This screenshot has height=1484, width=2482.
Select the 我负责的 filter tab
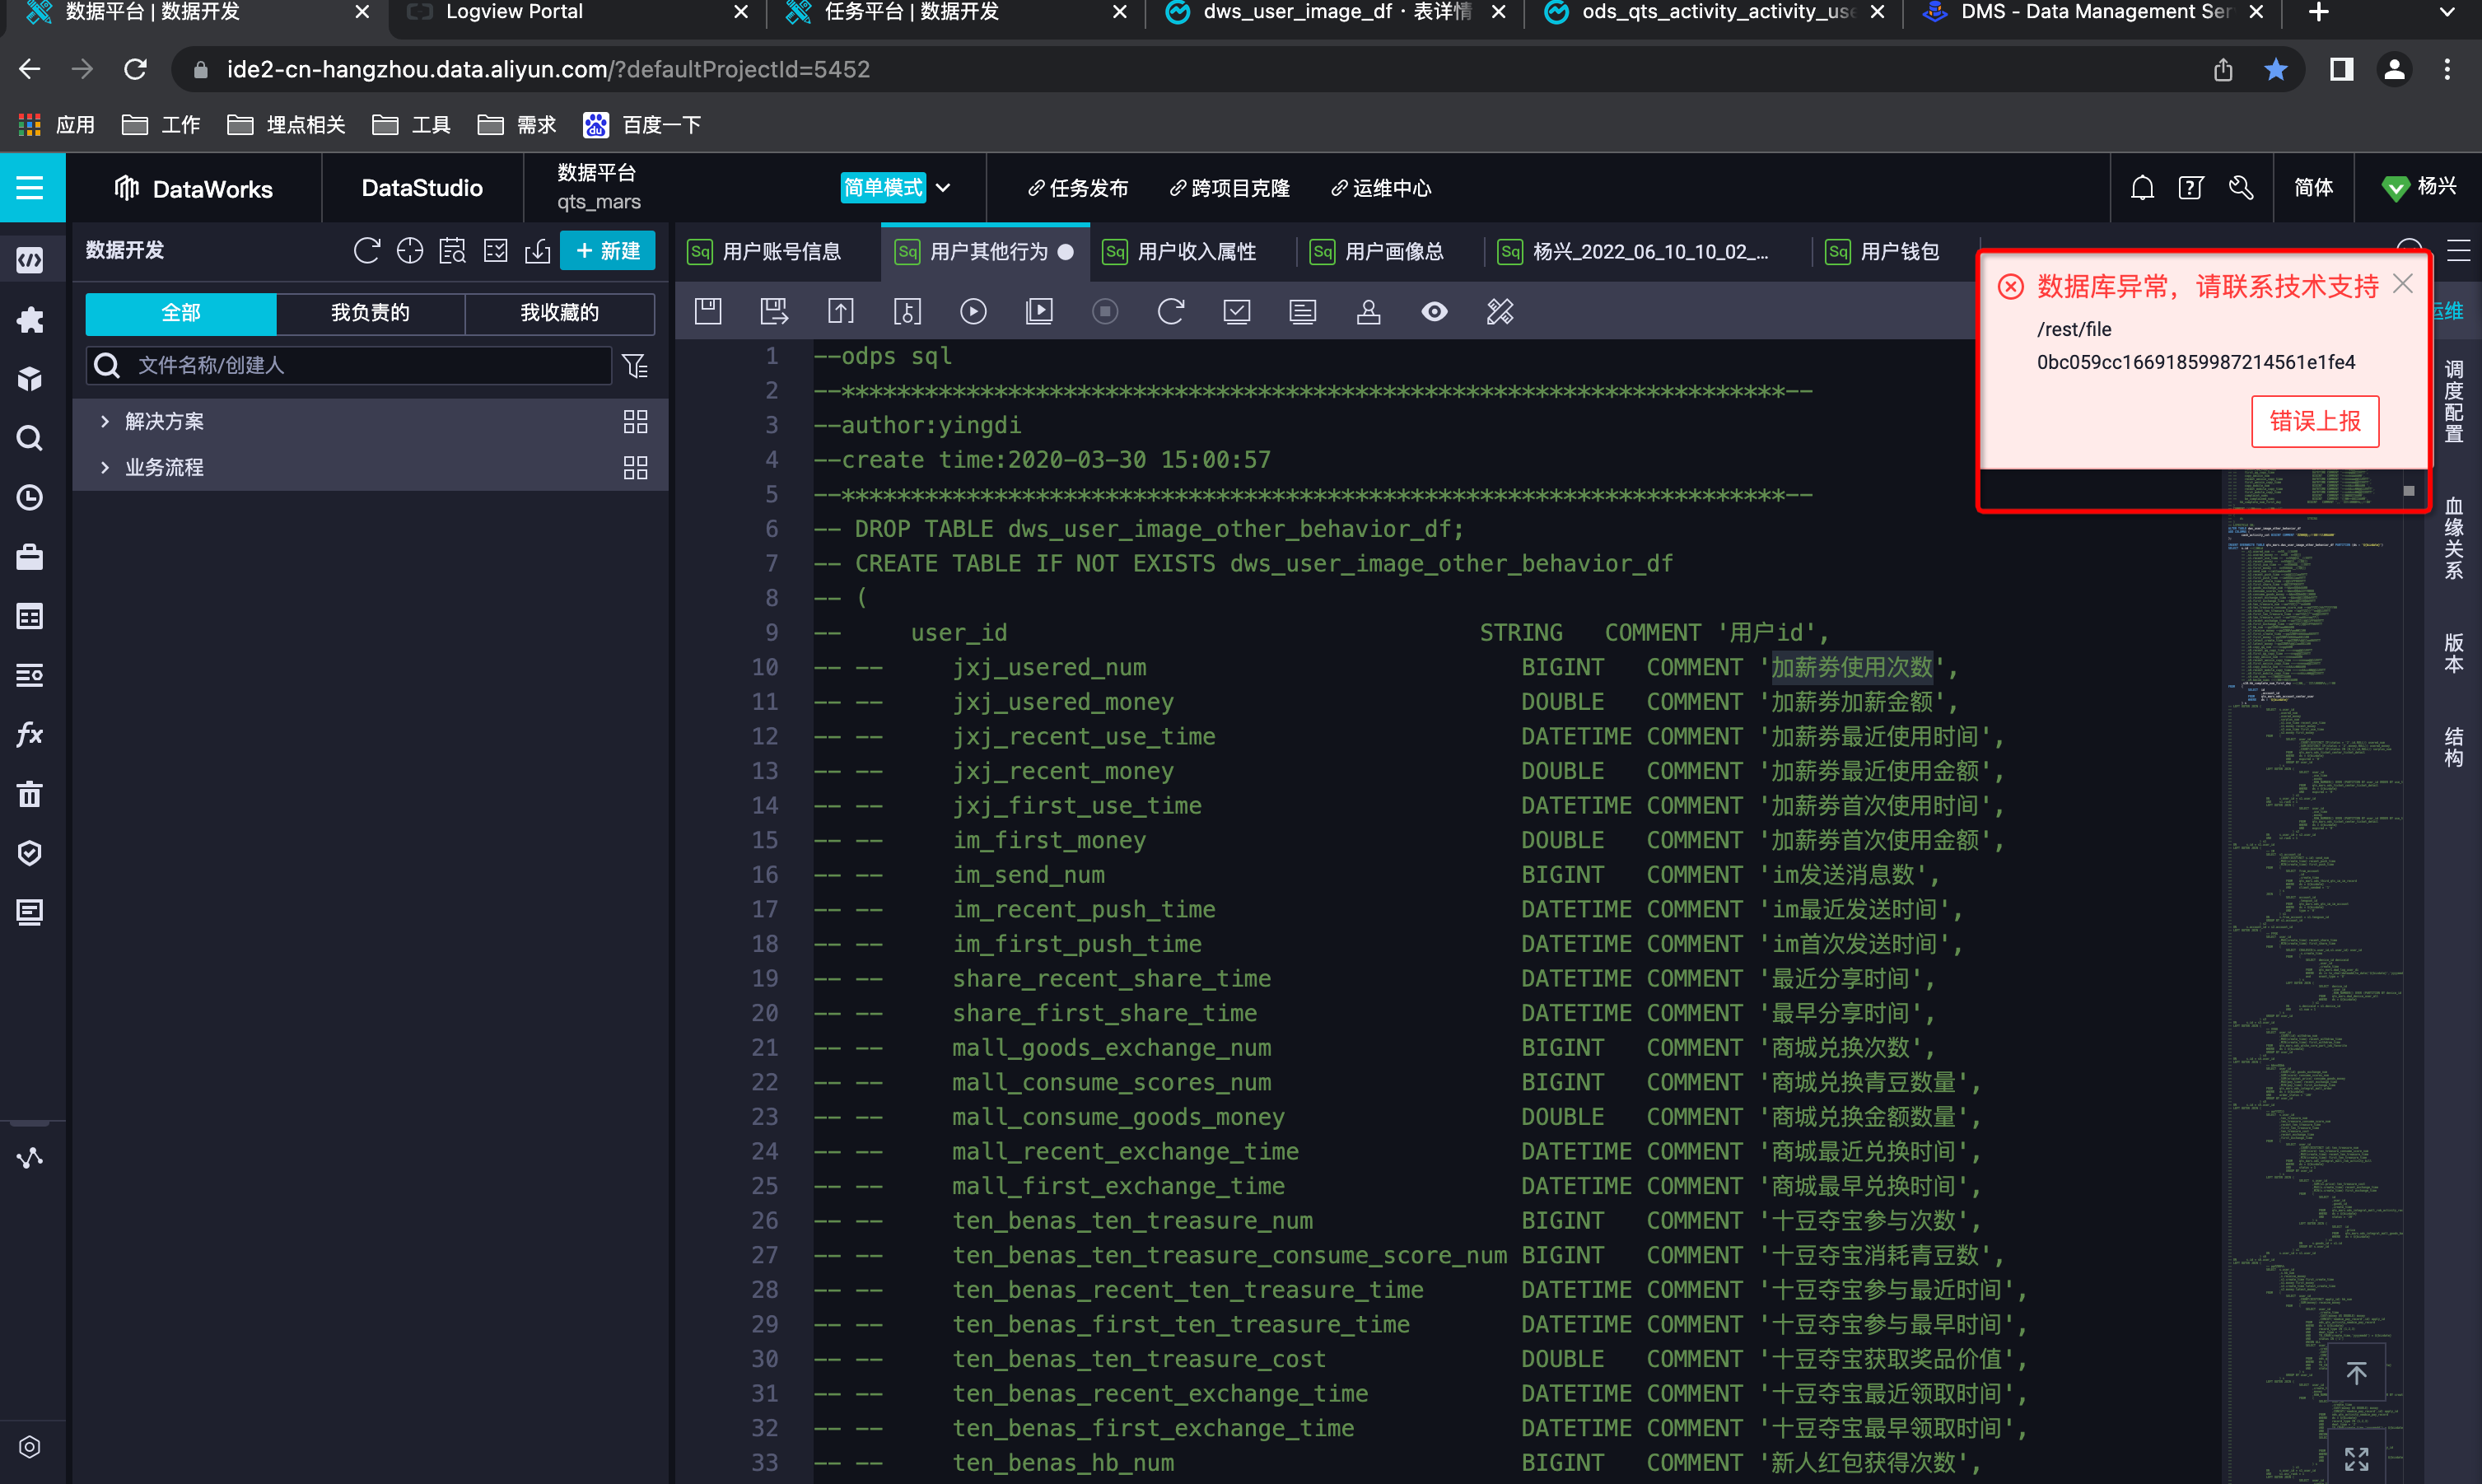click(370, 313)
